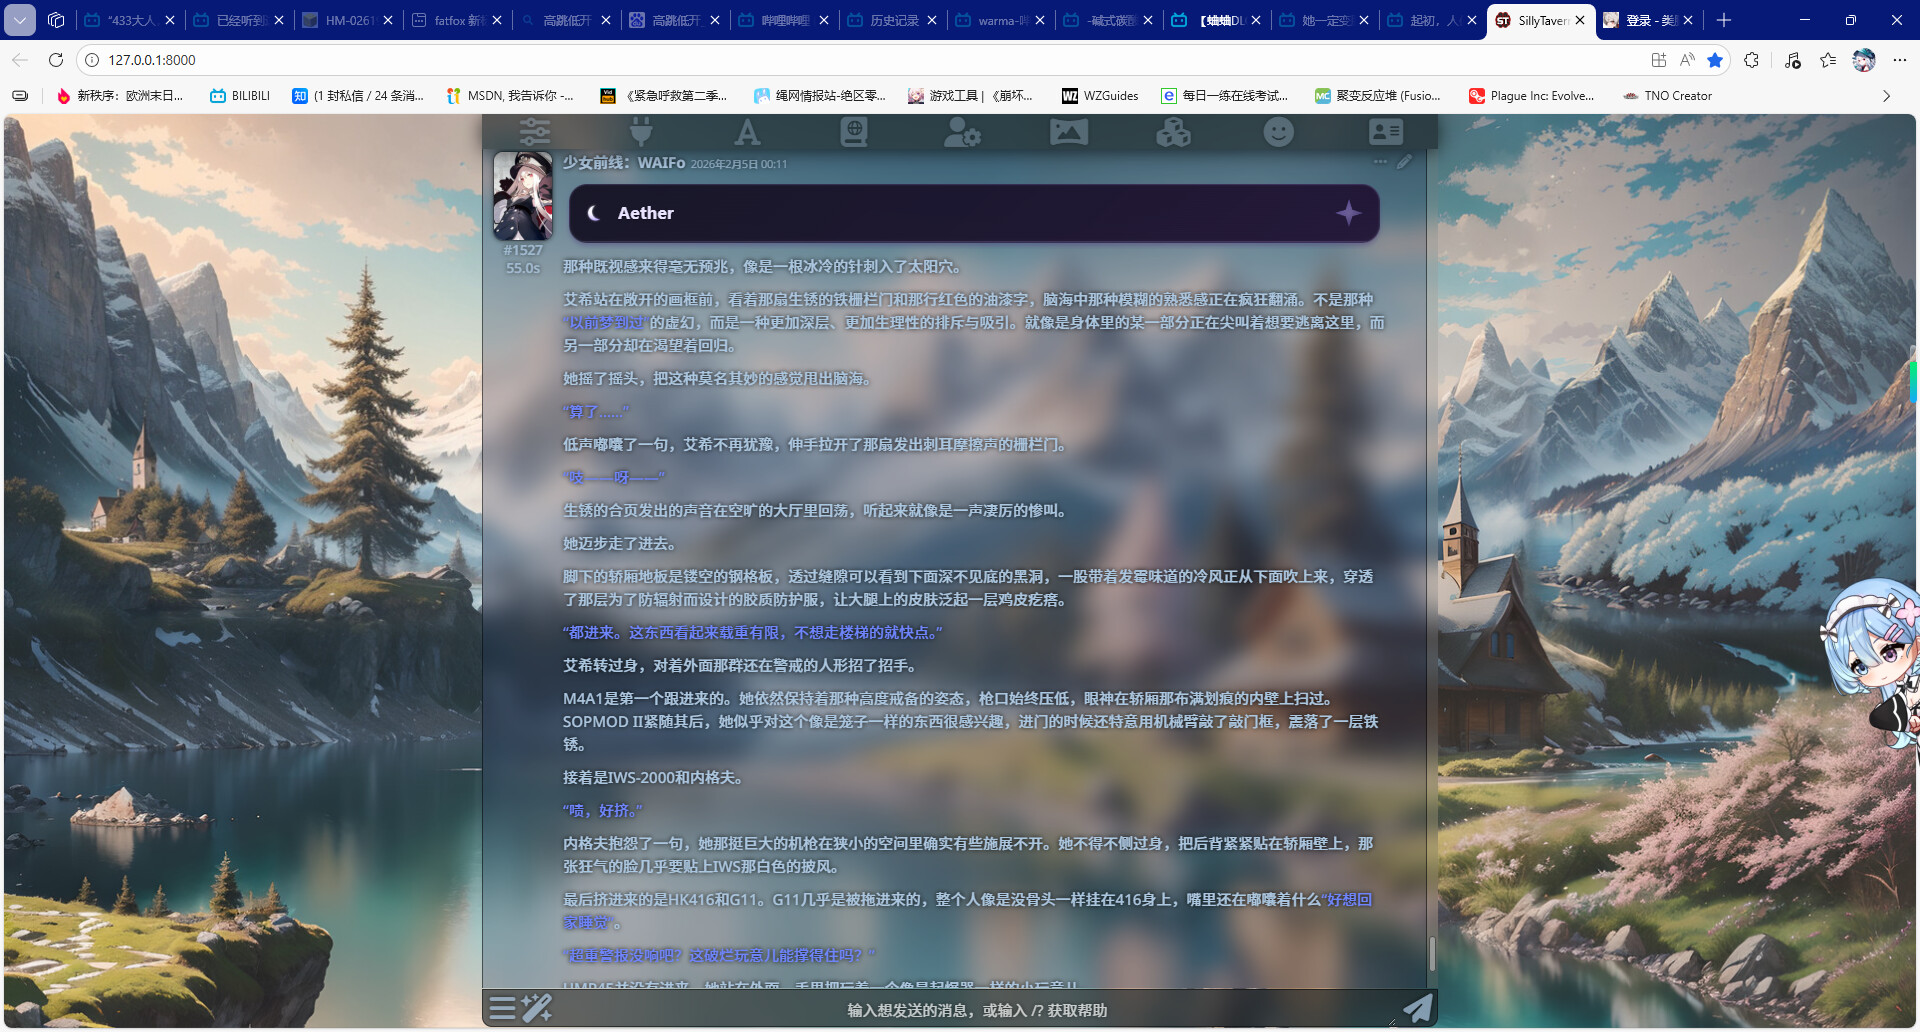The width and height of the screenshot is (1920, 1032).
Task: Click the crescent moon icon beside Aether
Action: tap(594, 213)
